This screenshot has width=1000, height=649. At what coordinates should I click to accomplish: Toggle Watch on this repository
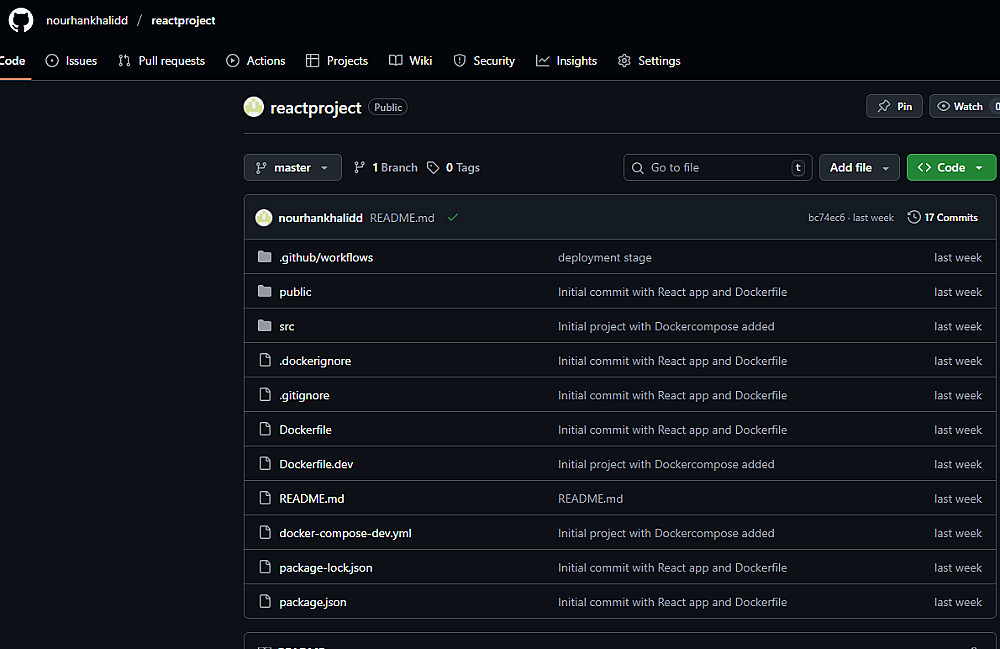[x=961, y=106]
